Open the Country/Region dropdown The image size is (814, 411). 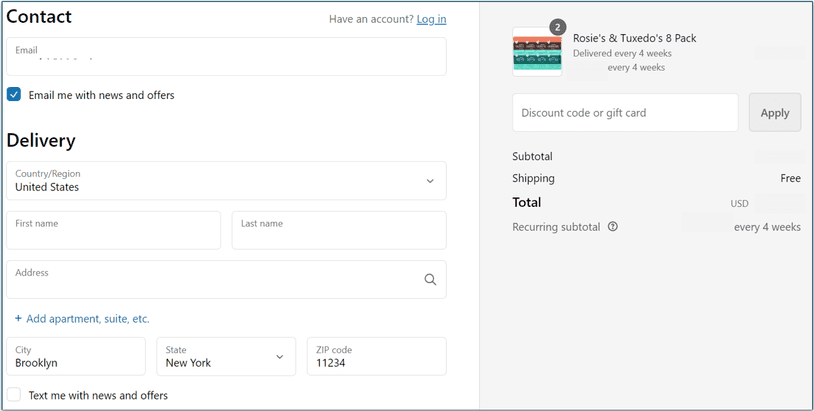point(226,181)
